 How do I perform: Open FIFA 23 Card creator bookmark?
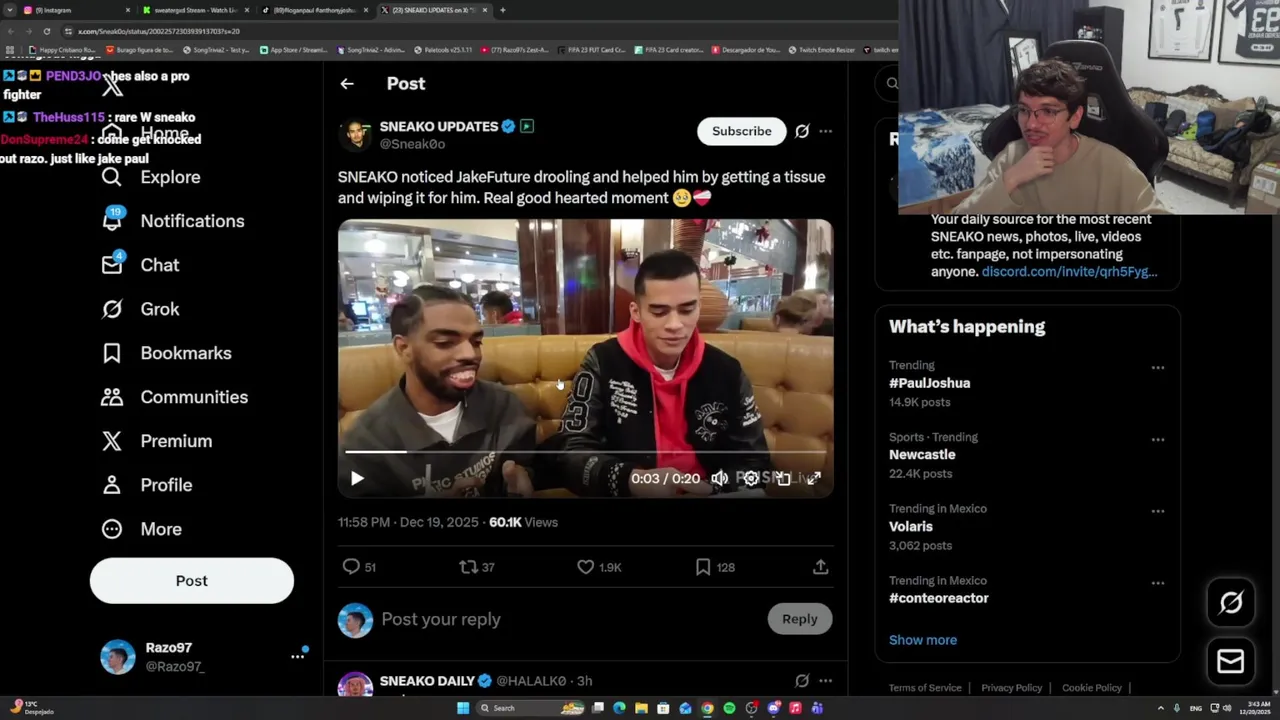pos(670,50)
